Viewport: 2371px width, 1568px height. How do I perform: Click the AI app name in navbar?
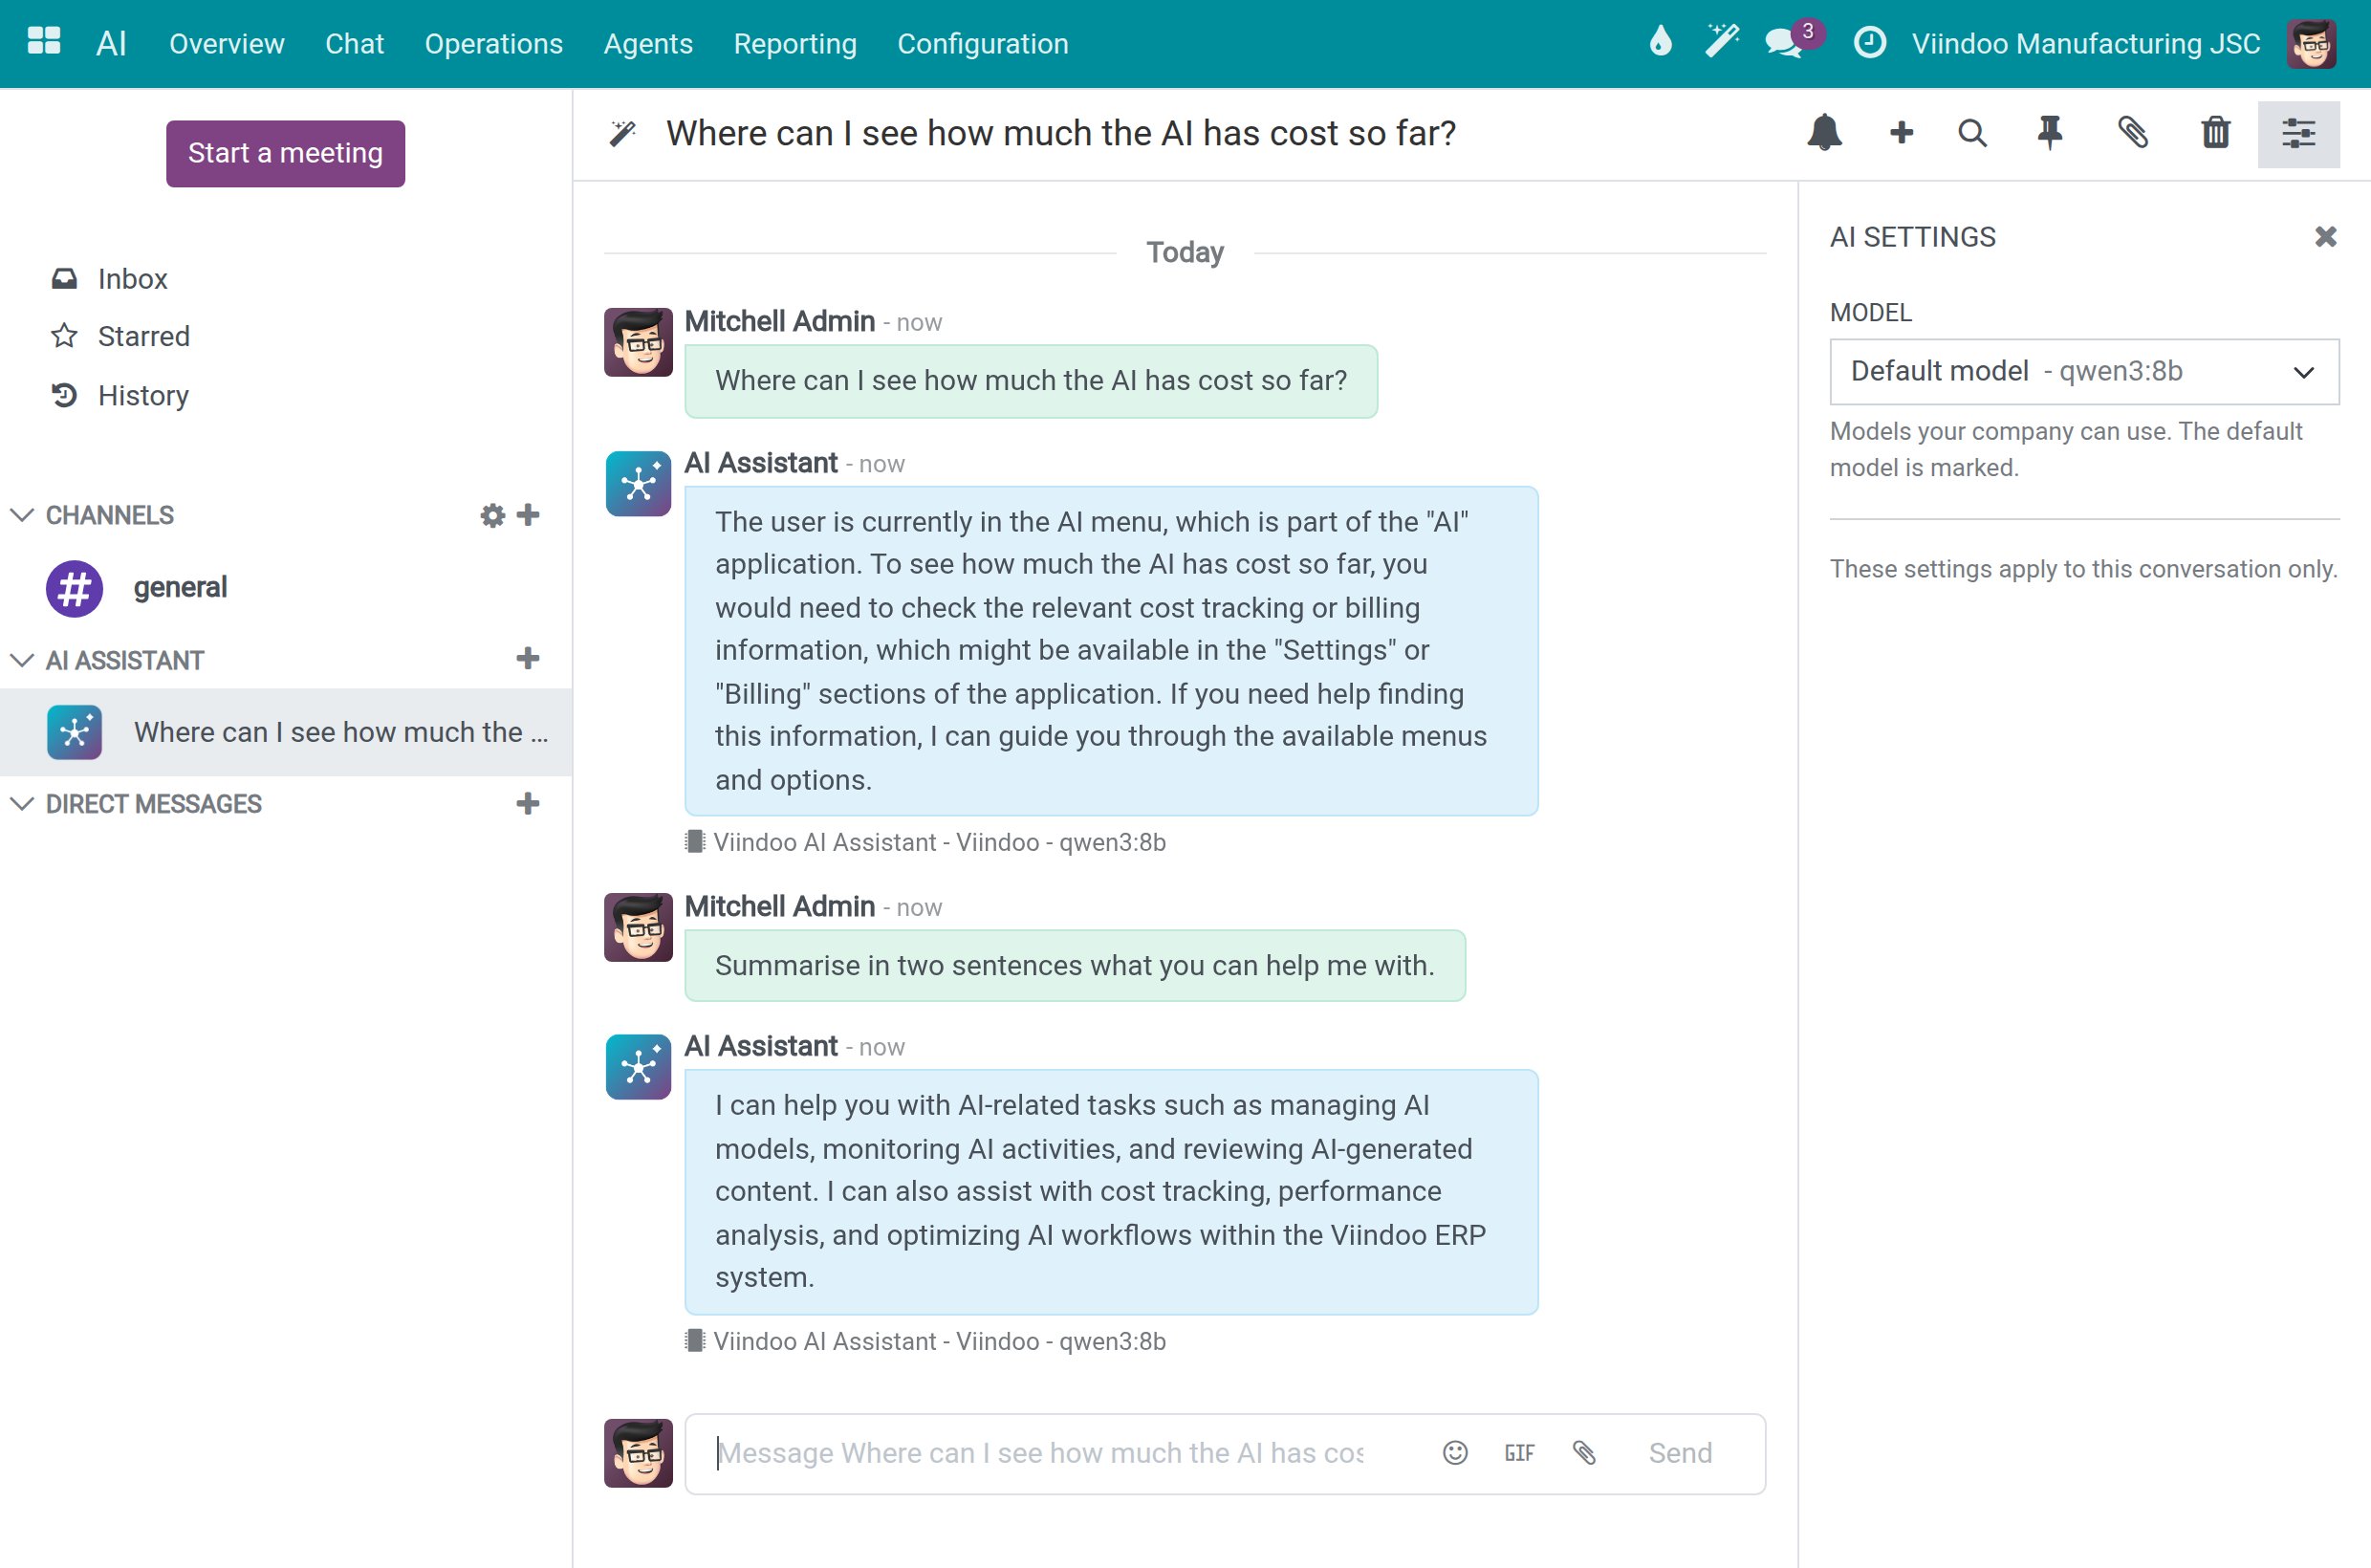pyautogui.click(x=111, y=44)
